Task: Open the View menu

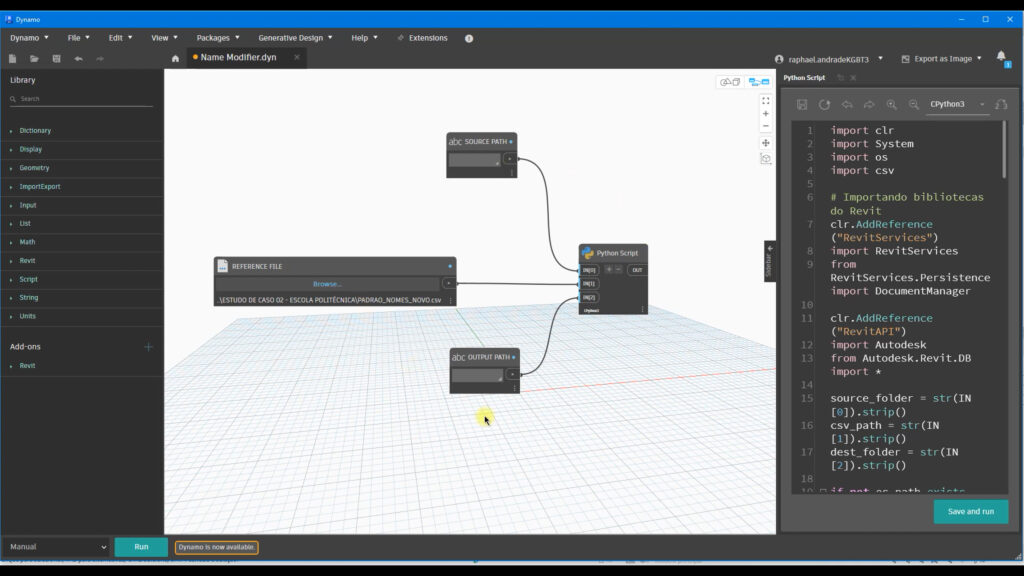Action: 164,38
